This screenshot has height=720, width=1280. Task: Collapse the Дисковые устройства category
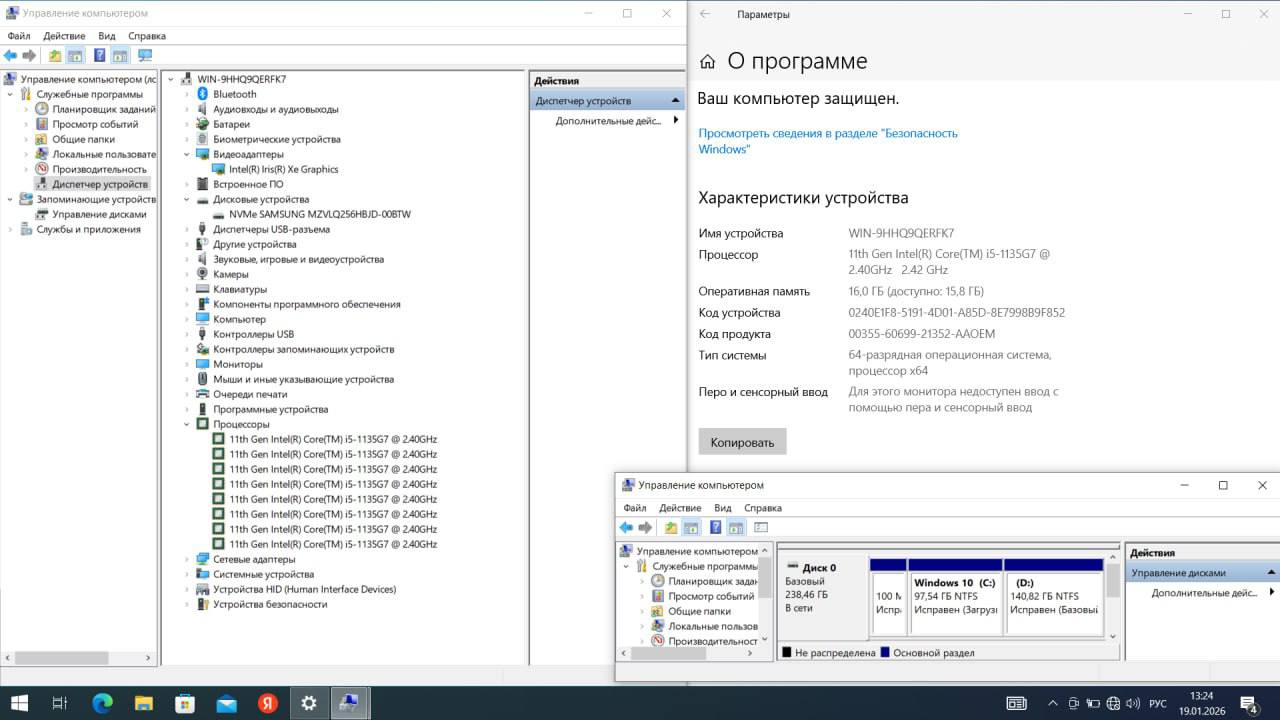[187, 199]
